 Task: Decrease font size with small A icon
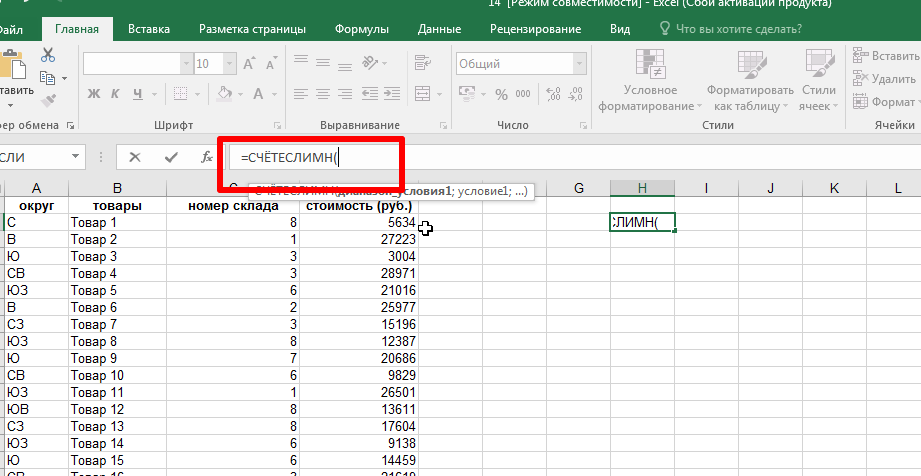[x=271, y=63]
